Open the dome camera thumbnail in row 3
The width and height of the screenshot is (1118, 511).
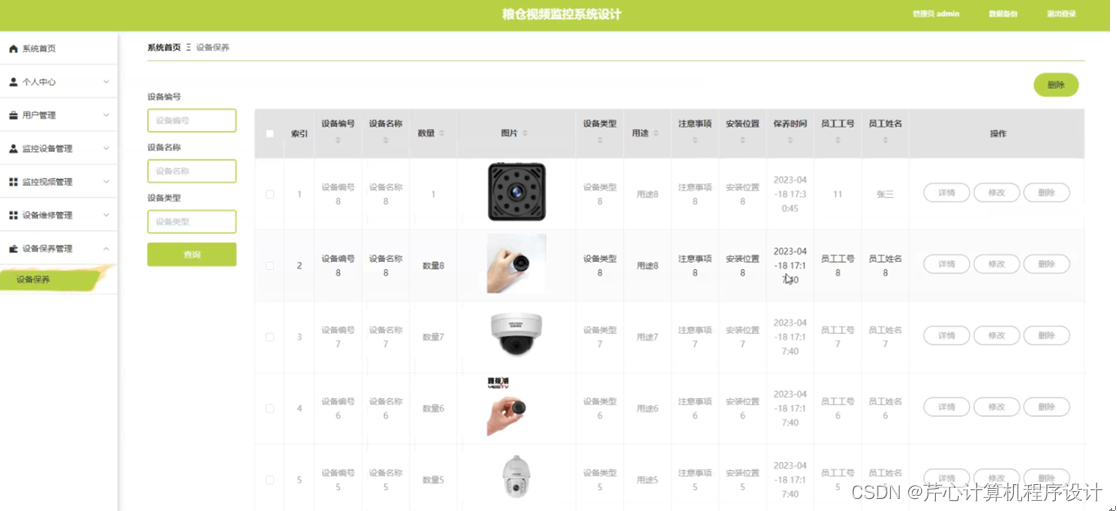(x=516, y=334)
